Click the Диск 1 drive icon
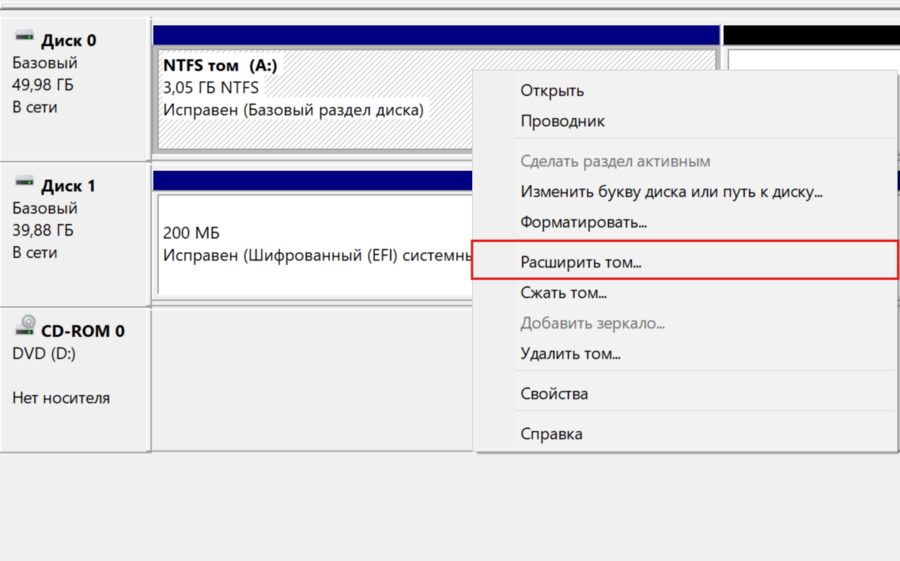900x561 pixels. [24, 184]
